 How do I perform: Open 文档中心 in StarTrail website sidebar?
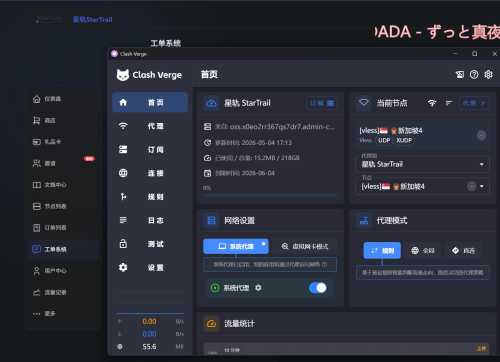pos(63,185)
